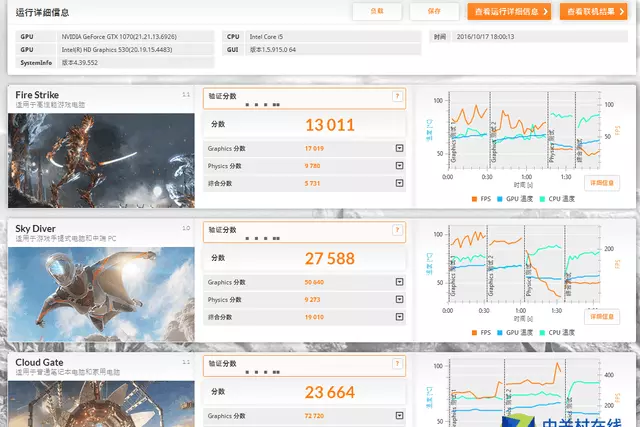Select the Sky Diver artwork thumbnail
The image size is (640, 427).
(x=101, y=294)
